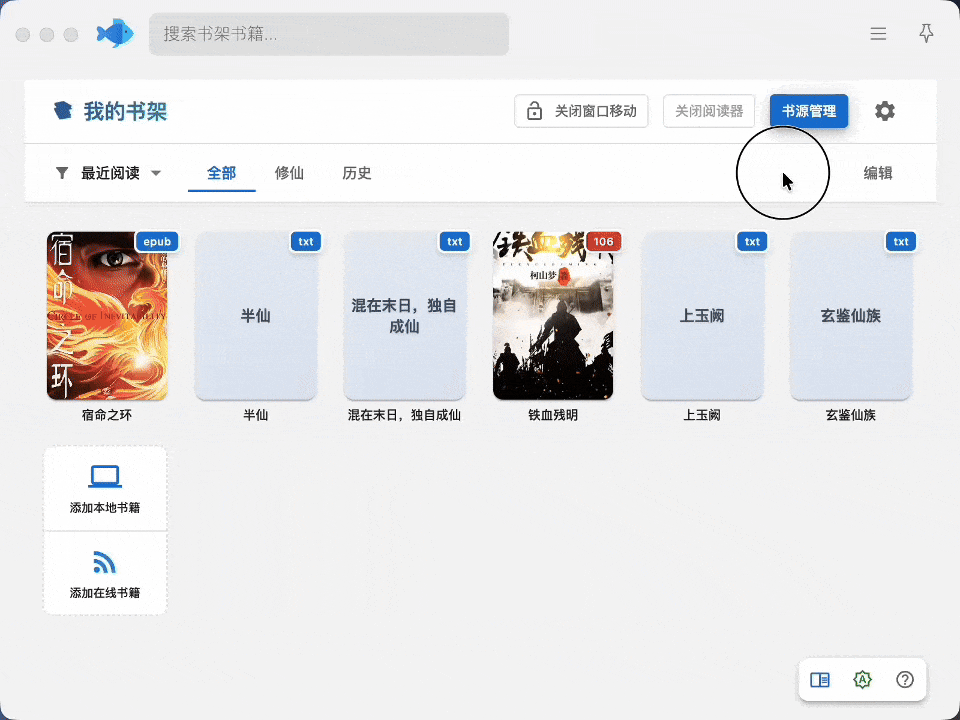
Task: Click 添加在线书籍 card
Action: (105, 574)
